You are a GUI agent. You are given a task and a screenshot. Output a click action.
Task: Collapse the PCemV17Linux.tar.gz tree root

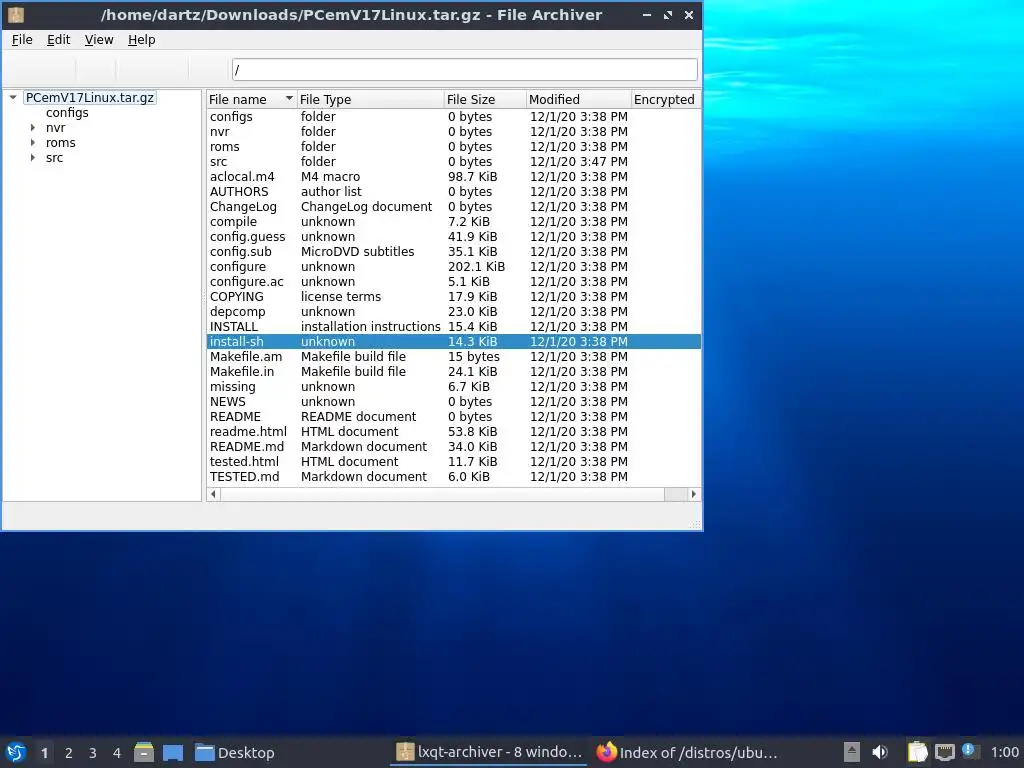pos(12,97)
